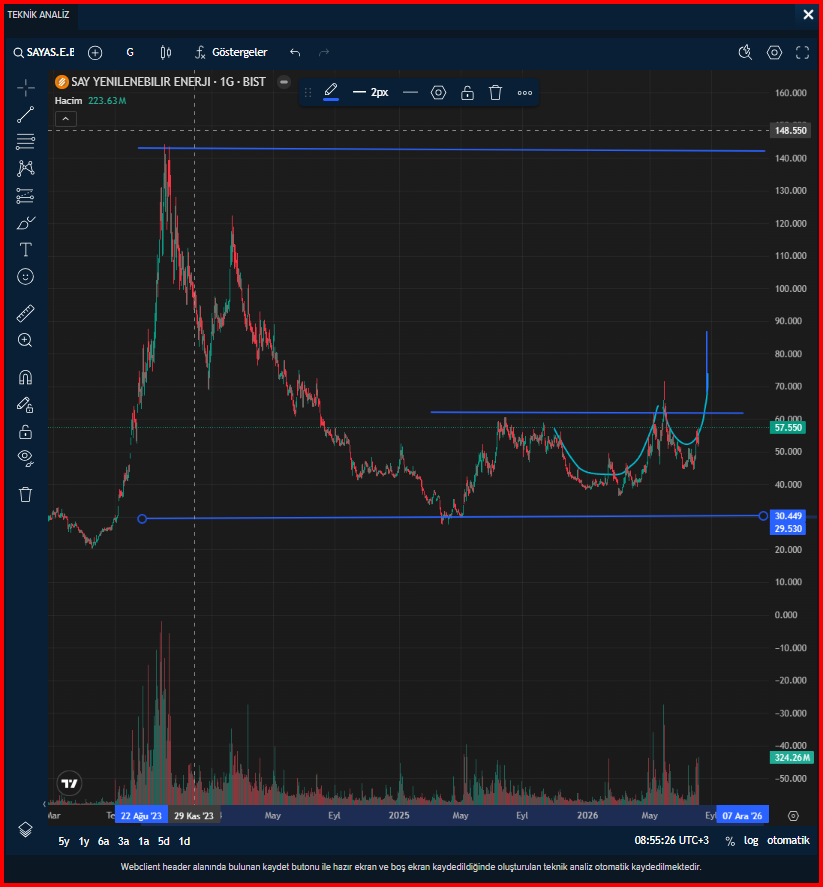Open quick search in top bar
823x887 pixels.
[x=746, y=53]
